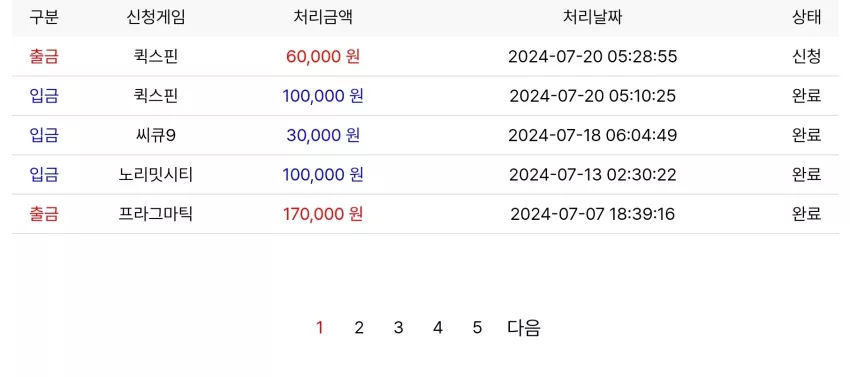Select the 프라그마틱 game entry
The image size is (850, 377).
tap(156, 214)
